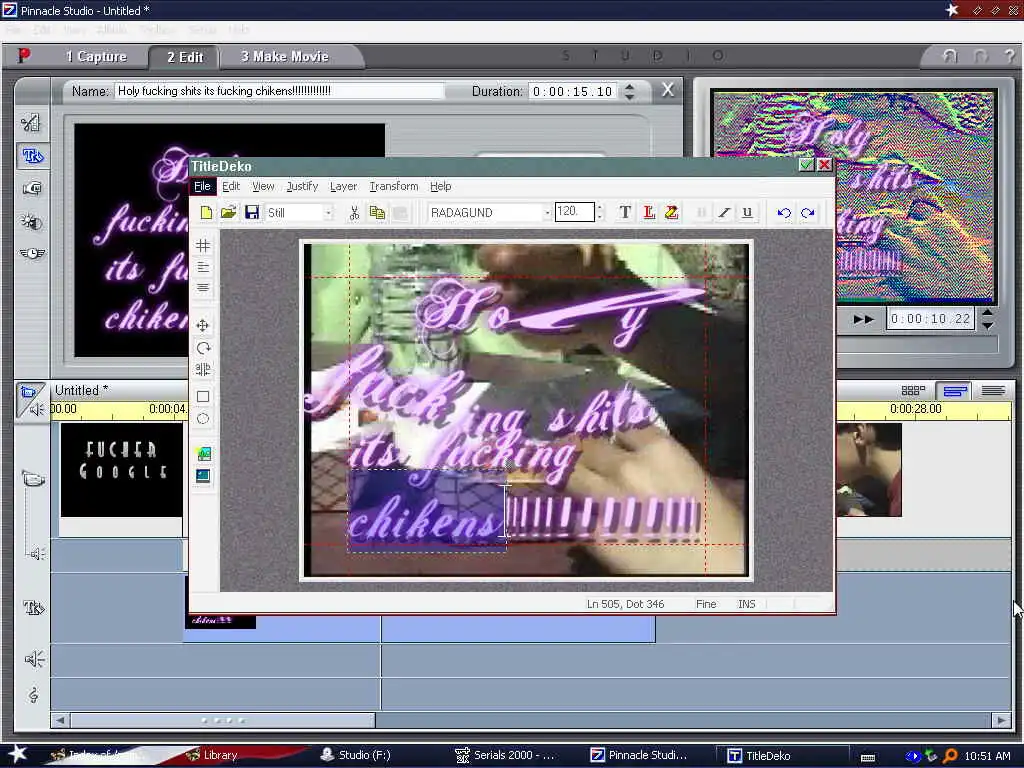The height and width of the screenshot is (768, 1024).
Task: Click the title Name text field
Action: tap(279, 91)
